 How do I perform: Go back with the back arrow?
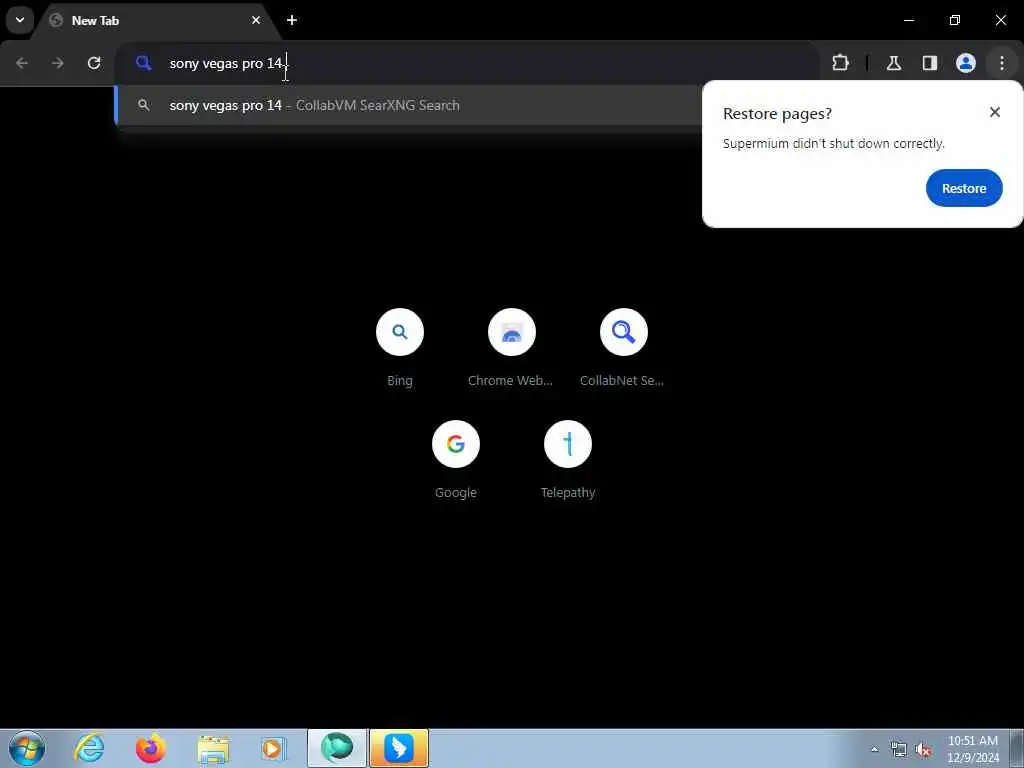pos(22,63)
